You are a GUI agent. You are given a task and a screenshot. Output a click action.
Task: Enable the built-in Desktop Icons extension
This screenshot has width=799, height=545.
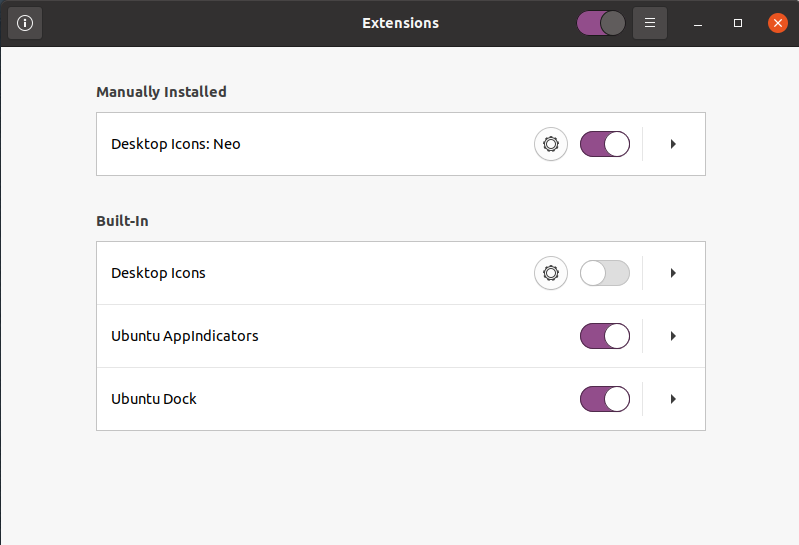click(604, 273)
